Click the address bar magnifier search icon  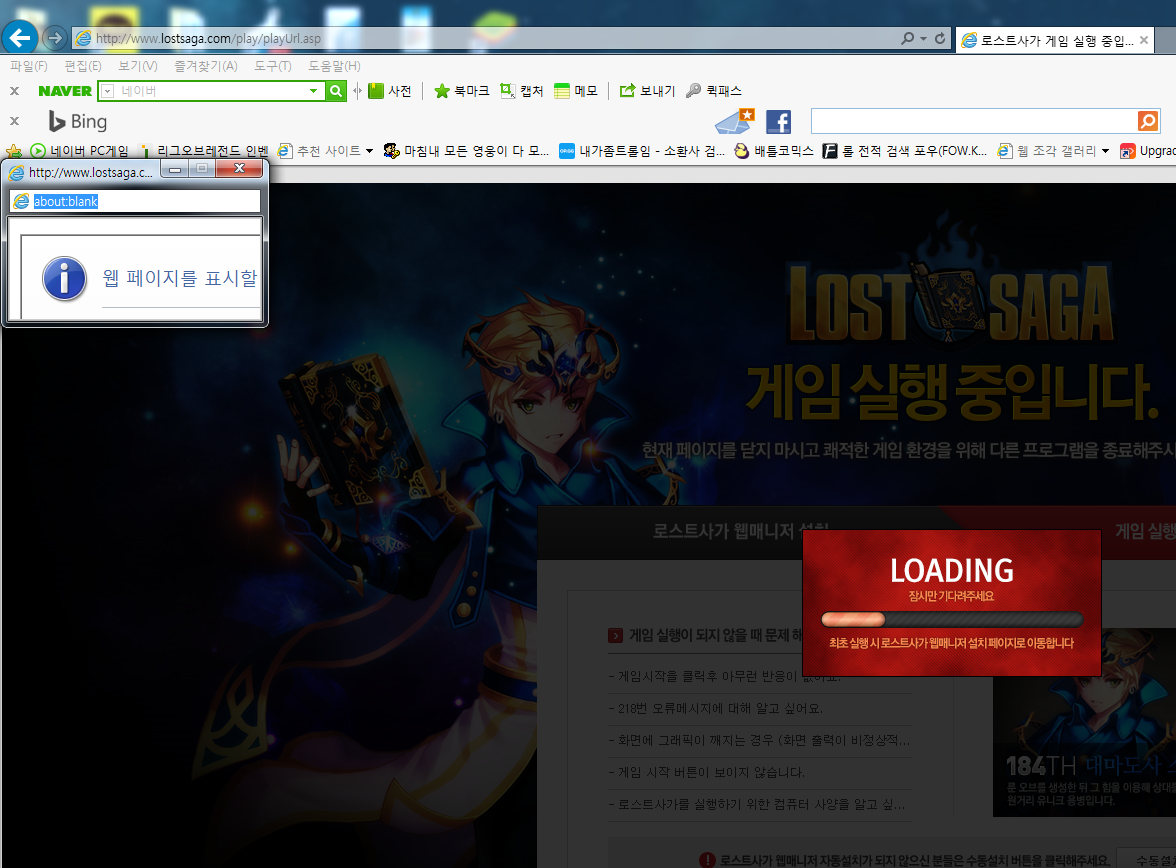908,38
